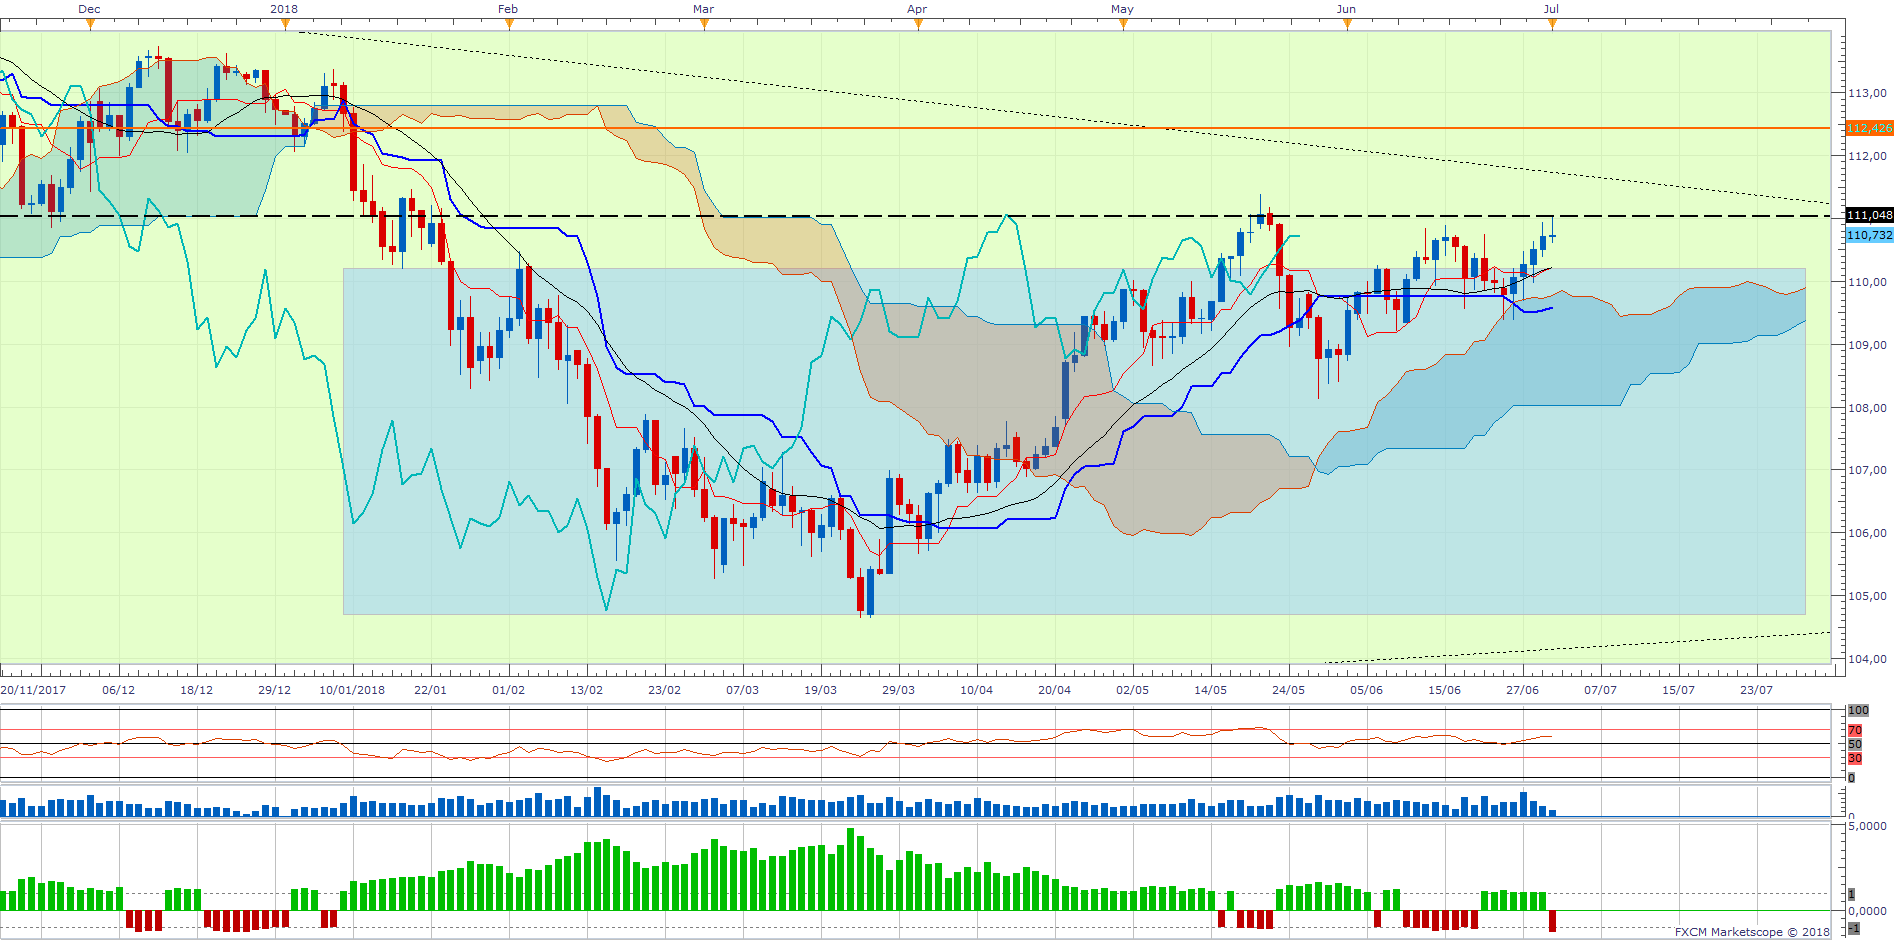Click the Apr month marker on top axis
This screenshot has height=940, width=1903.
click(x=917, y=9)
